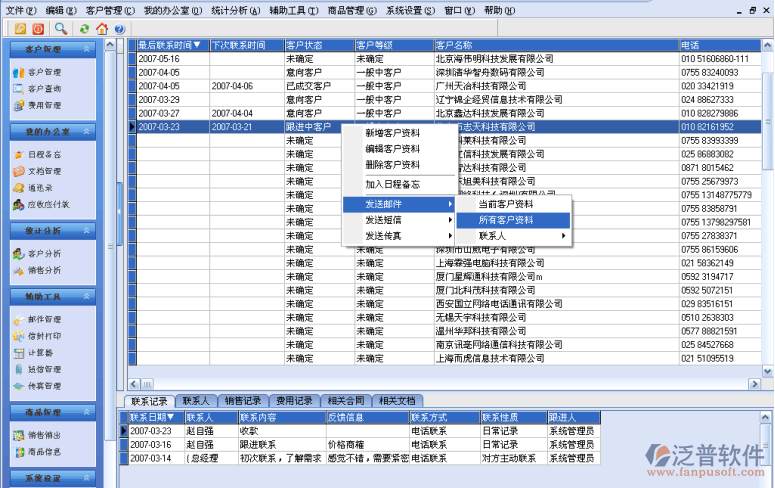
Task: Sort by 电话 column header
Action: coord(720,45)
